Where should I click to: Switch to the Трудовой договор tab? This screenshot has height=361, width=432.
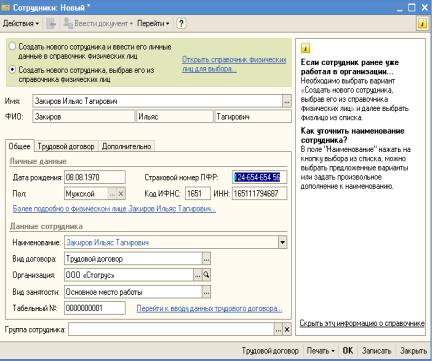pos(66,146)
